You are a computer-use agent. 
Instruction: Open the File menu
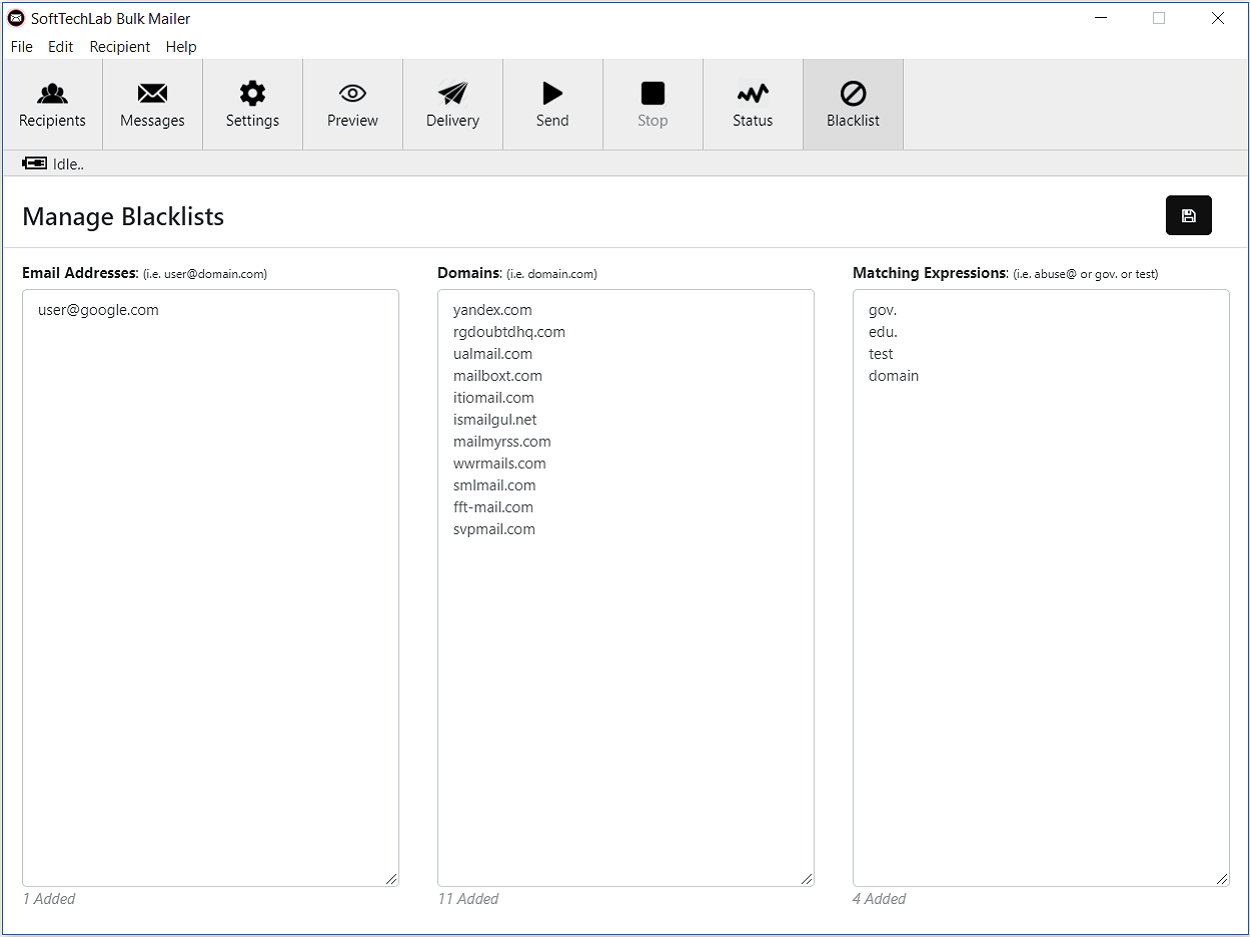click(22, 47)
